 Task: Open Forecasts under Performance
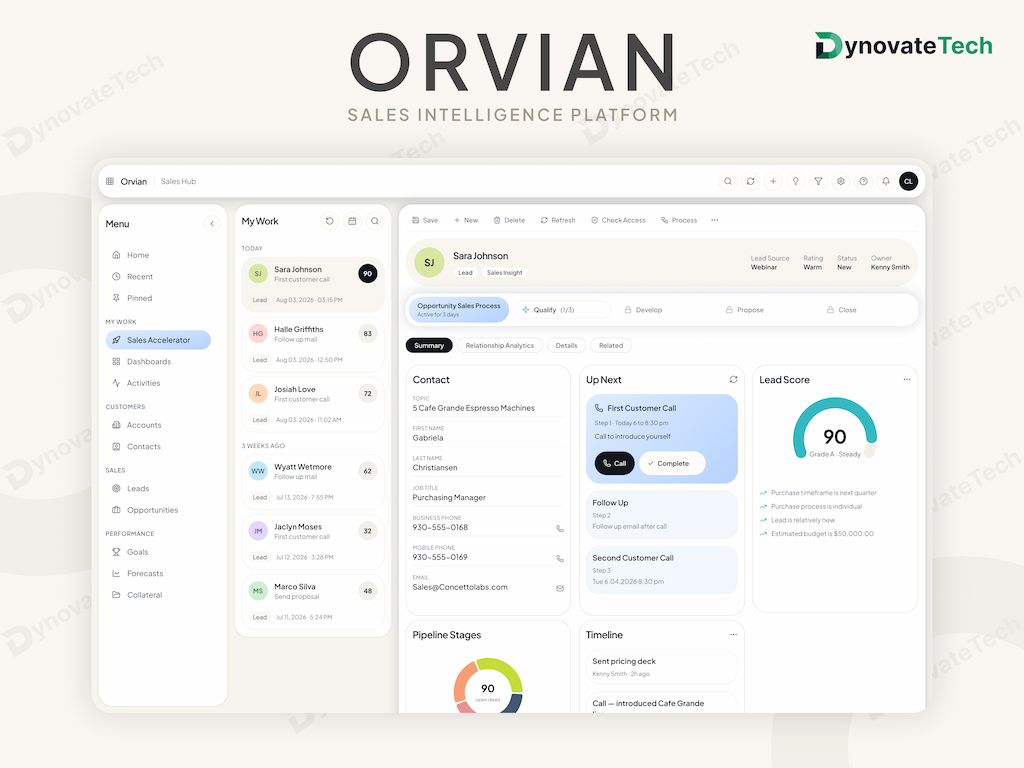point(158,573)
